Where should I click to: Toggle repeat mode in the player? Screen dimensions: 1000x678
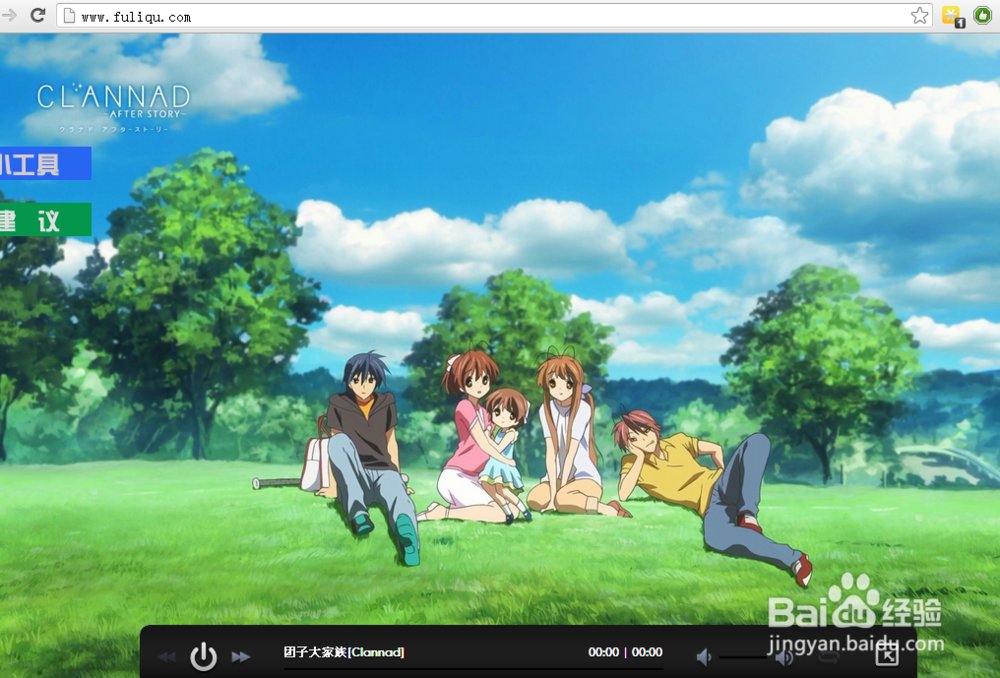[x=828, y=656]
